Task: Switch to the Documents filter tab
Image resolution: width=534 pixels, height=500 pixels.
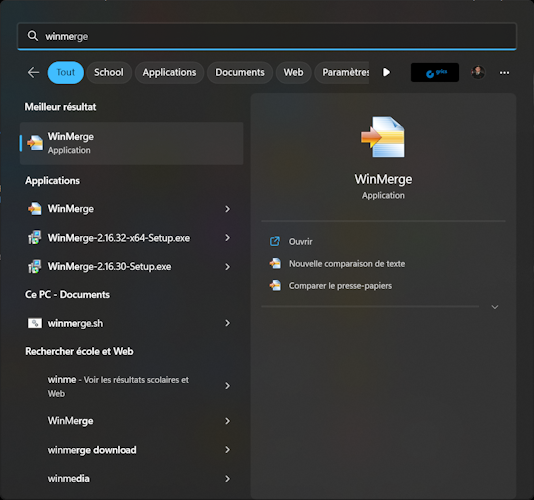Action: (x=240, y=73)
